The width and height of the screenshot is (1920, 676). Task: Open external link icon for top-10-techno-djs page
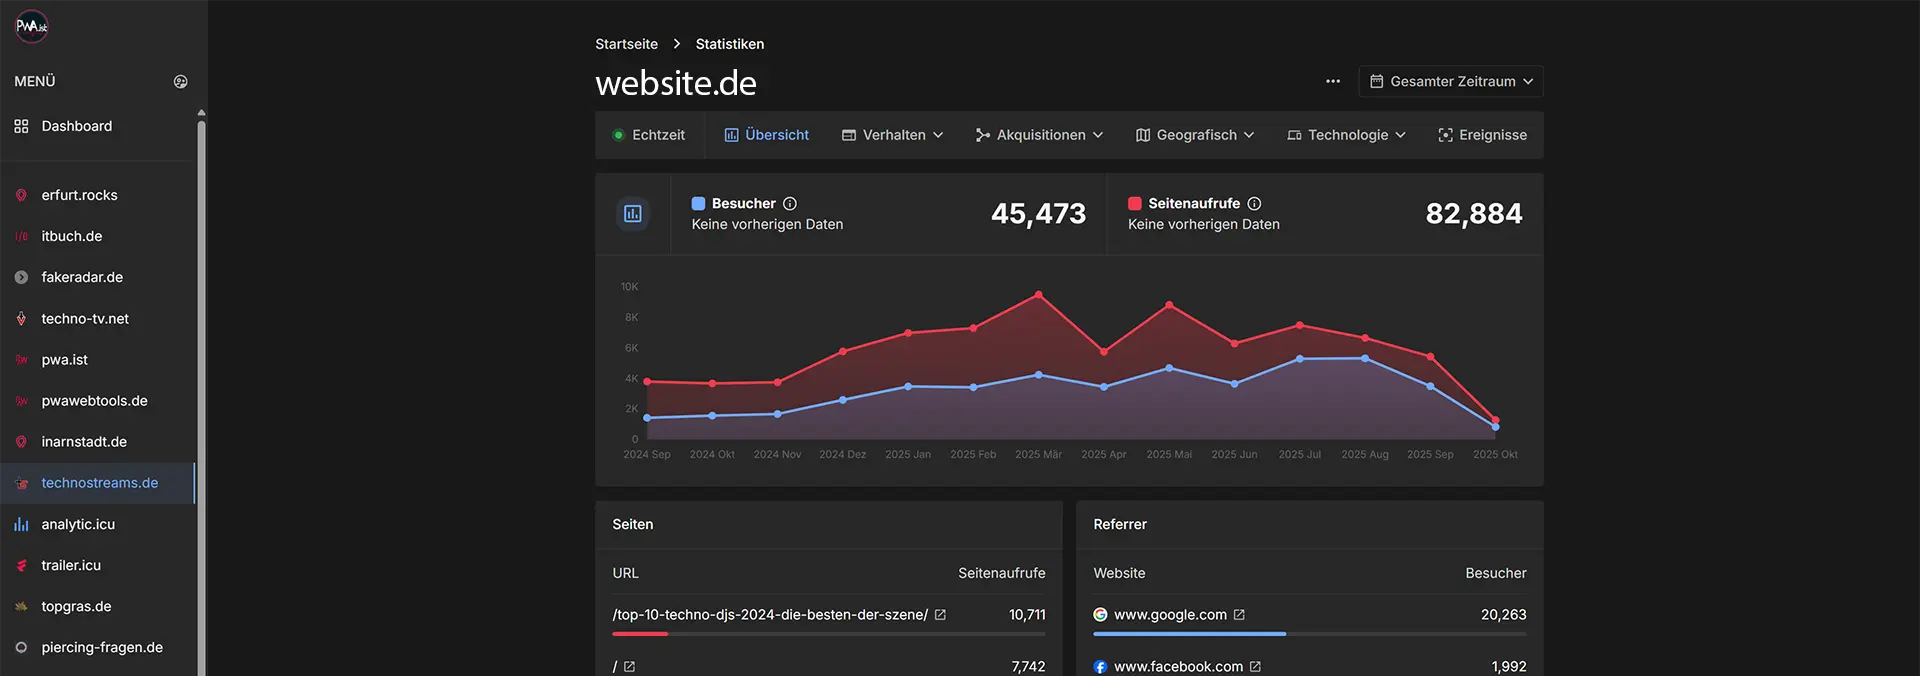(x=940, y=615)
